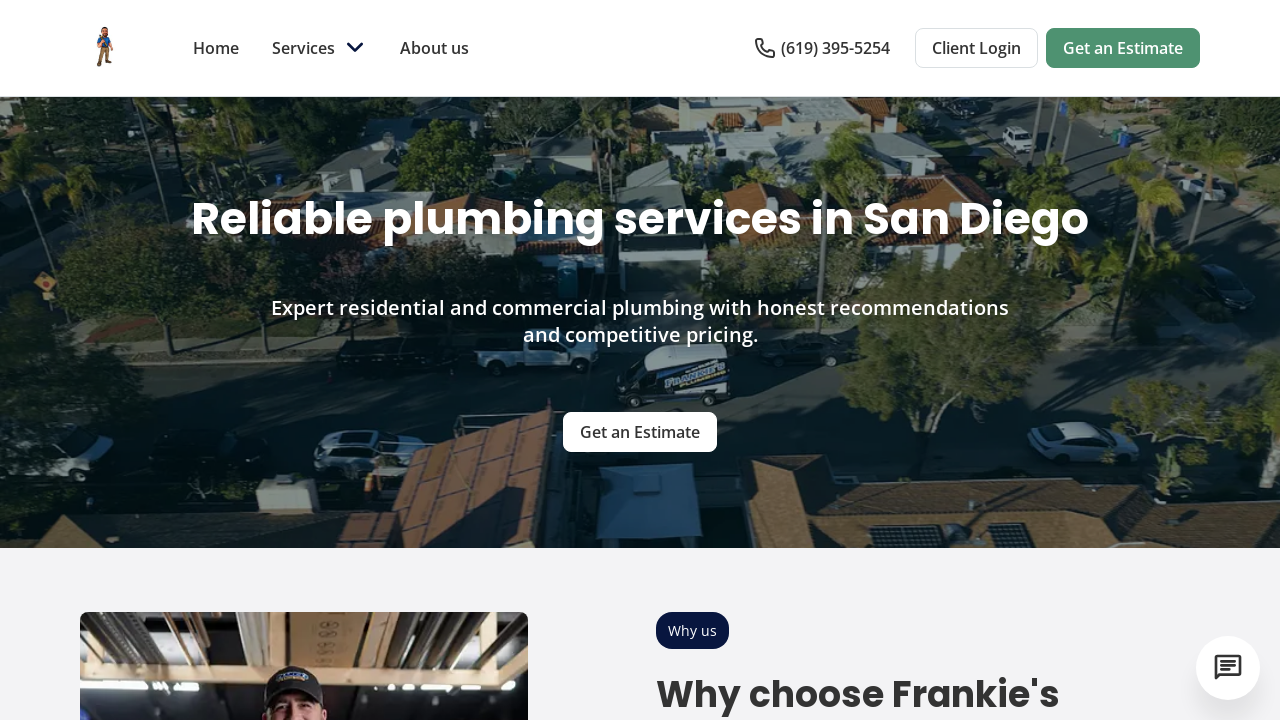Open the About us page
The height and width of the screenshot is (720, 1280).
coord(434,48)
